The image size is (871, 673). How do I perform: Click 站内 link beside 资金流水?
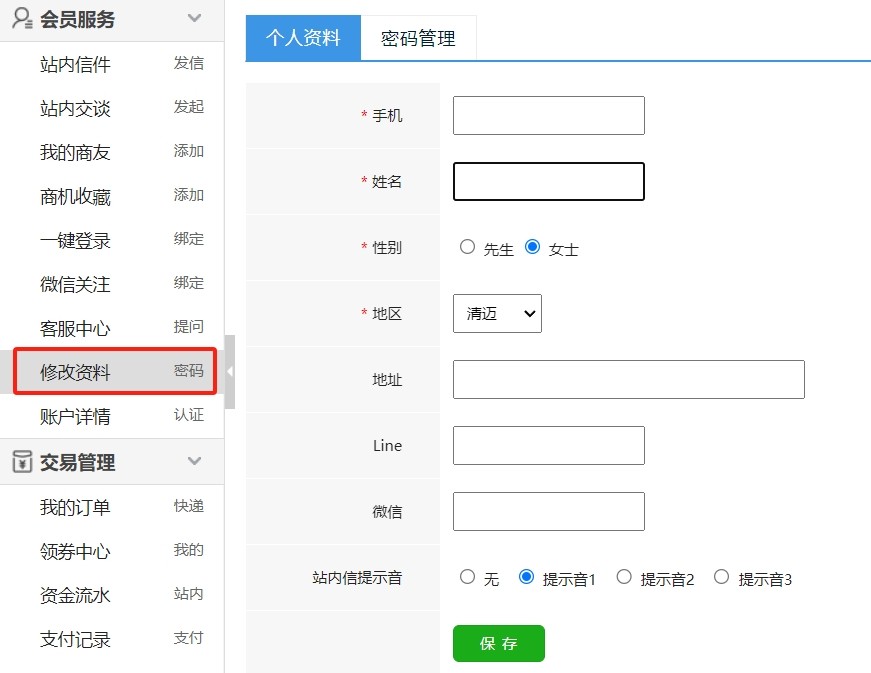point(189,593)
